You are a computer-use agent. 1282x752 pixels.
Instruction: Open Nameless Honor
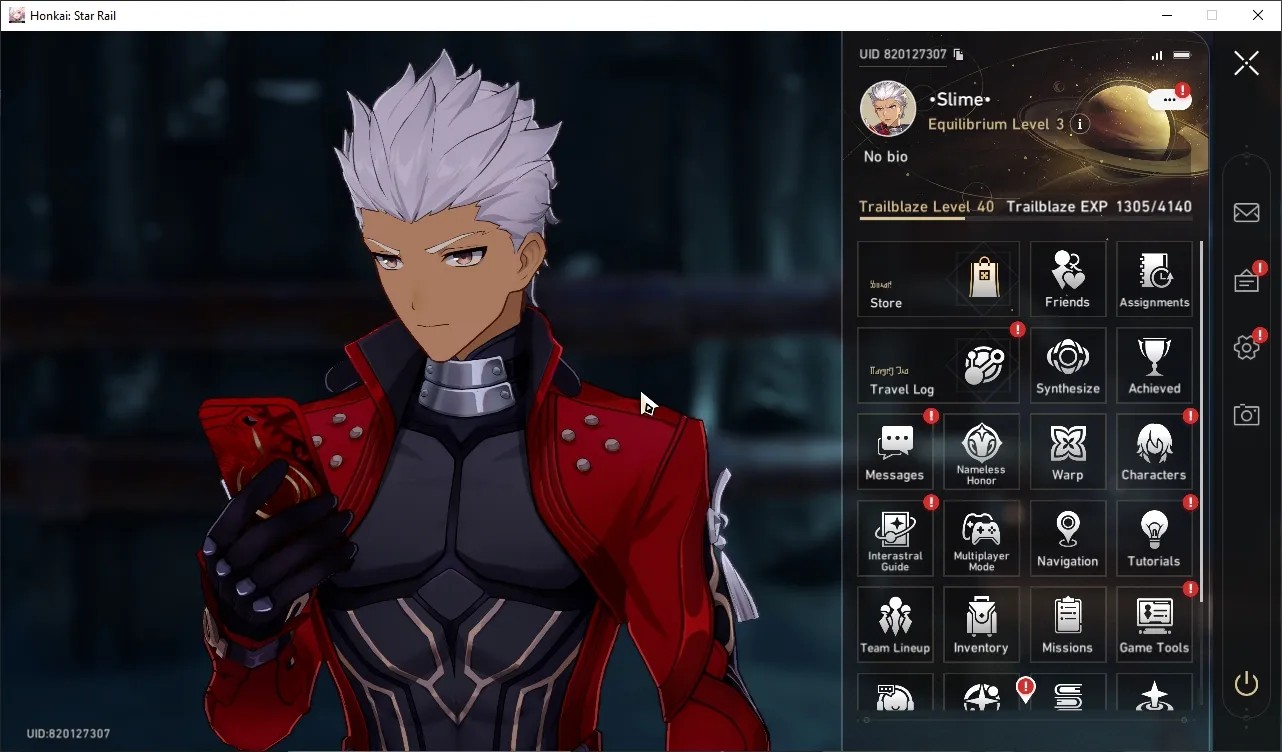pyautogui.click(x=981, y=452)
